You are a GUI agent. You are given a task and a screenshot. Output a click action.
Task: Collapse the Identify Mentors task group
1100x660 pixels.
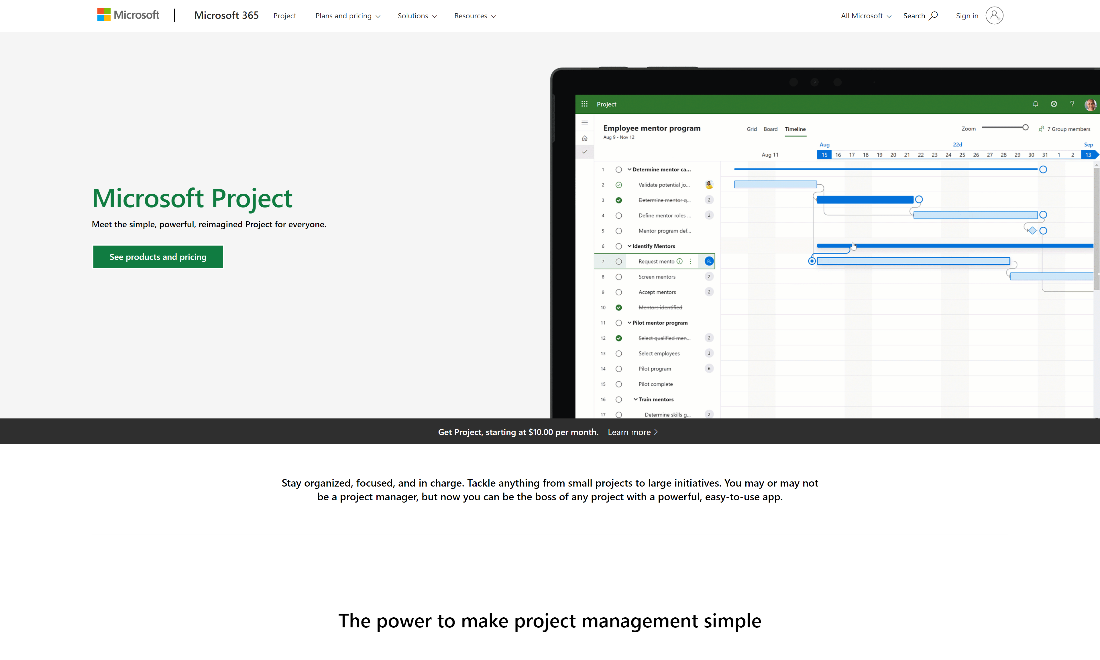pos(629,246)
